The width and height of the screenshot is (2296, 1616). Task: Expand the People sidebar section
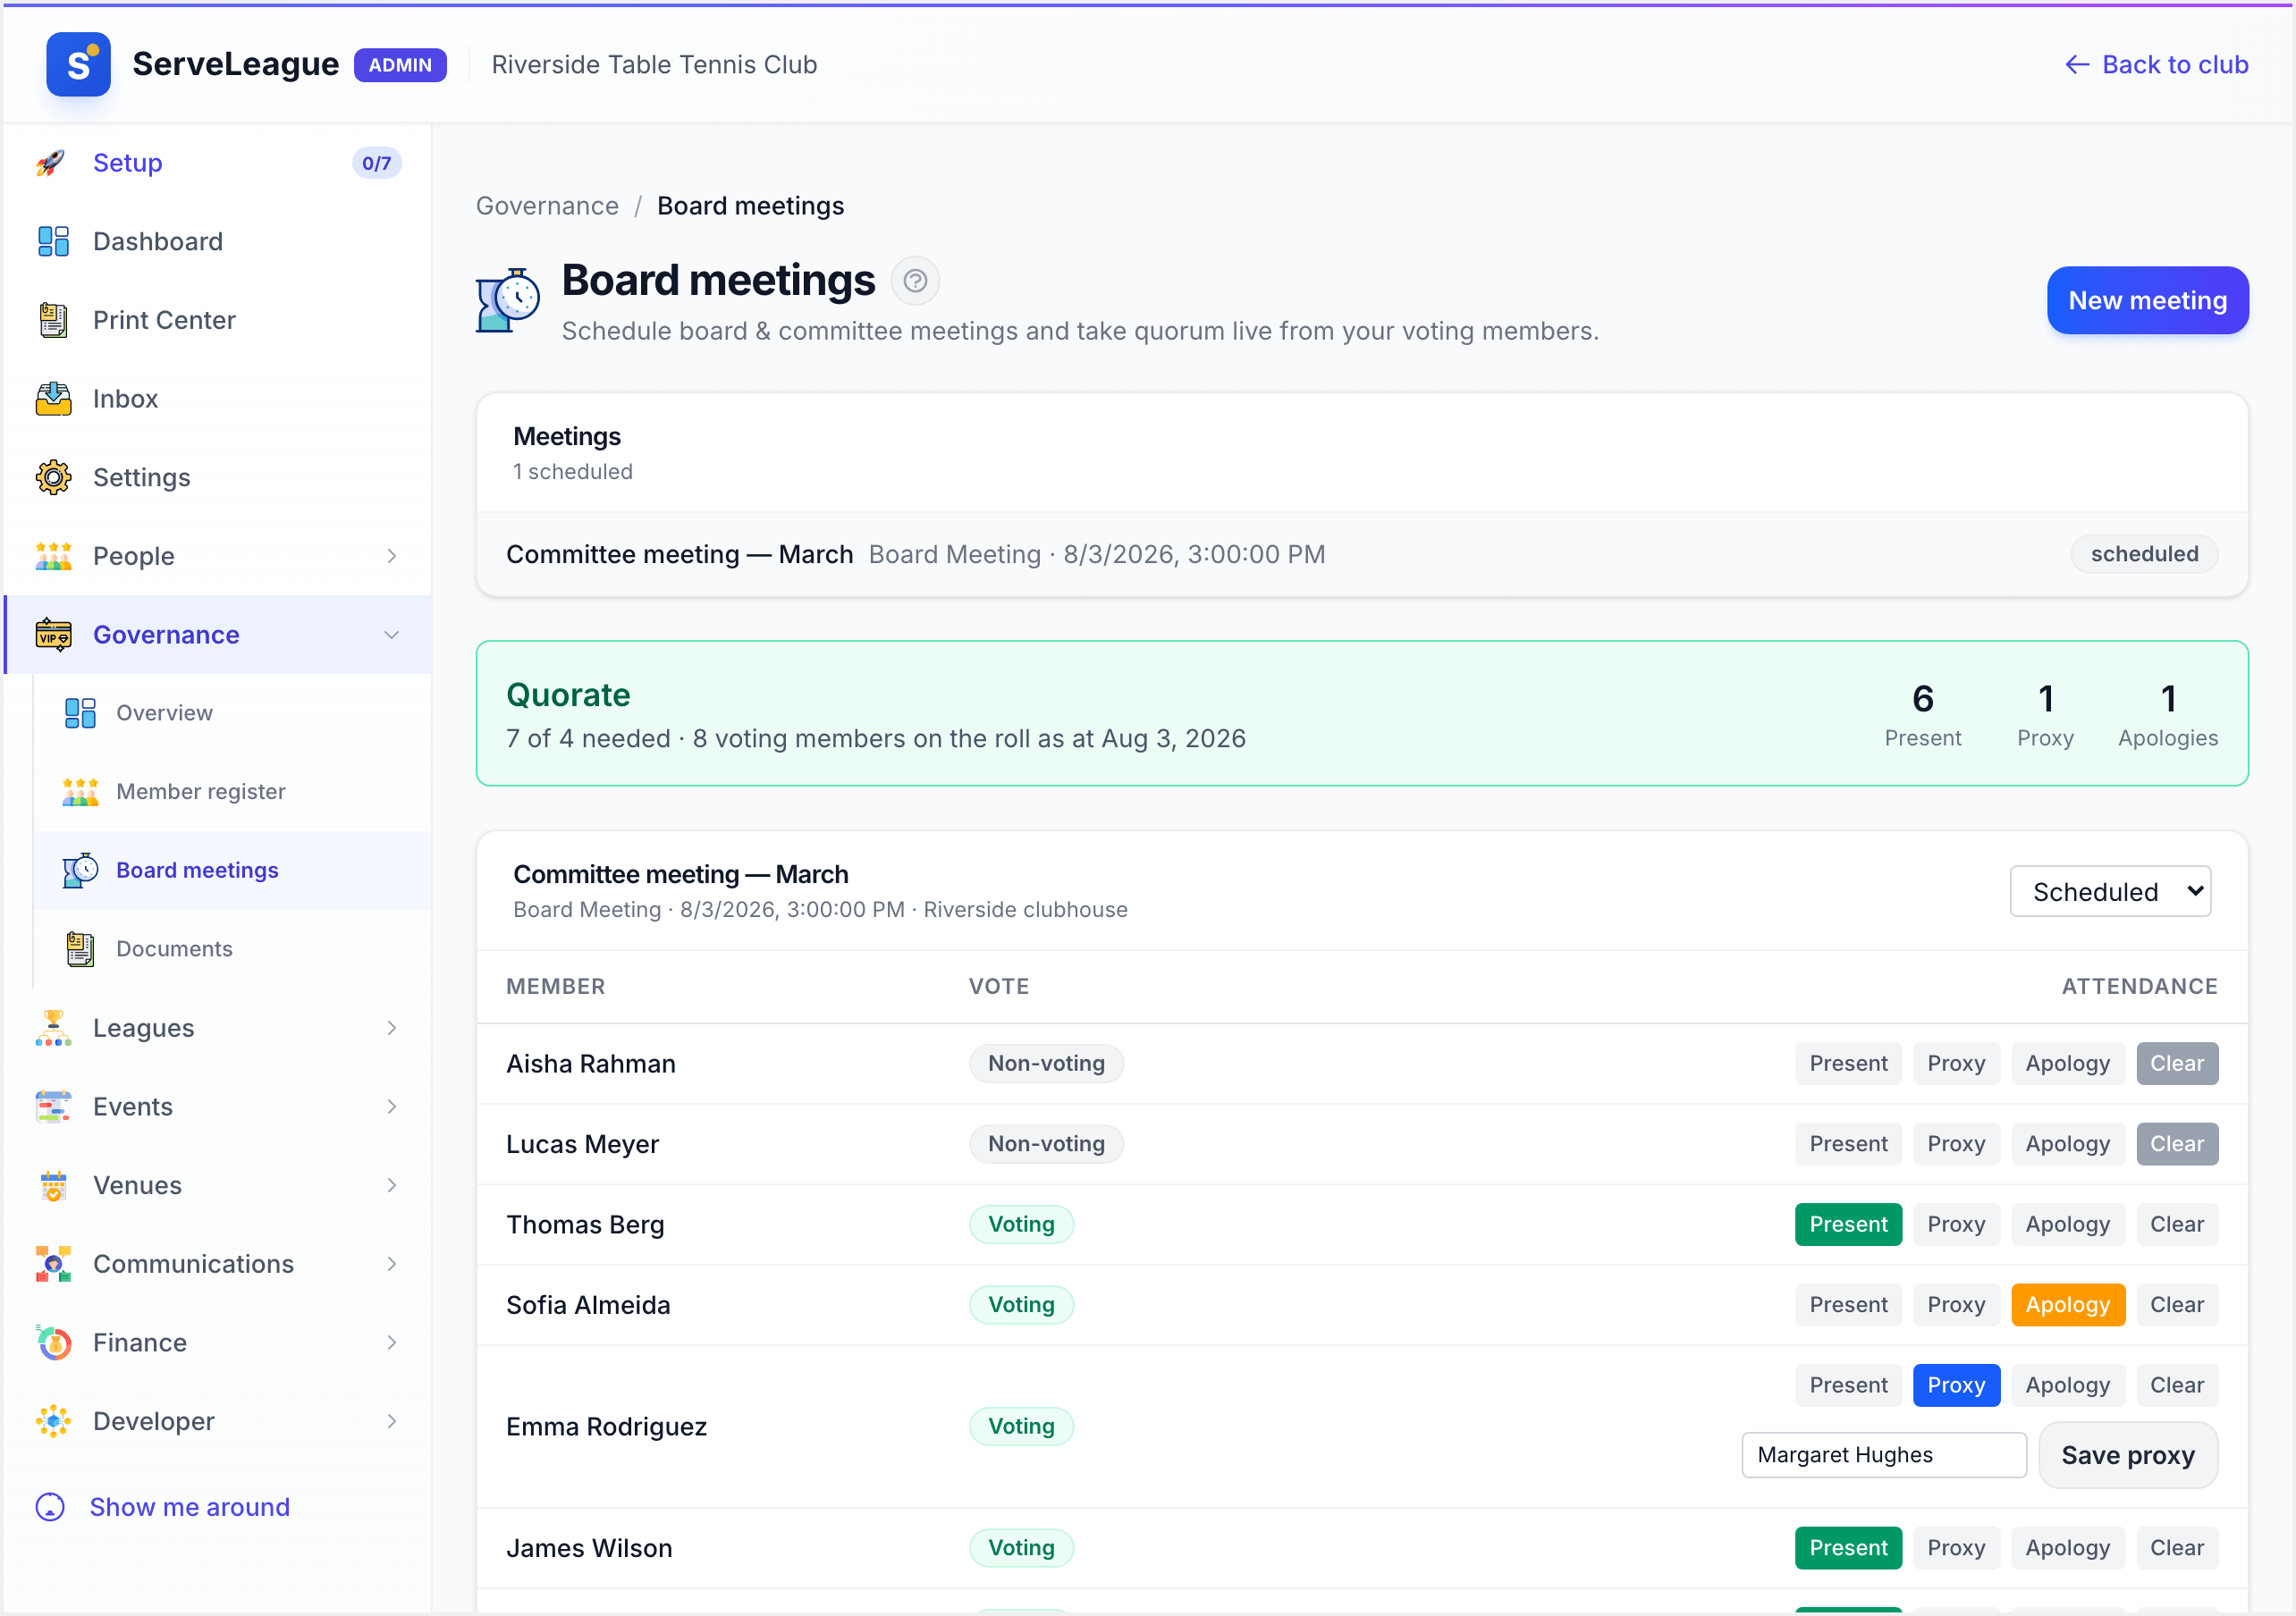point(392,556)
